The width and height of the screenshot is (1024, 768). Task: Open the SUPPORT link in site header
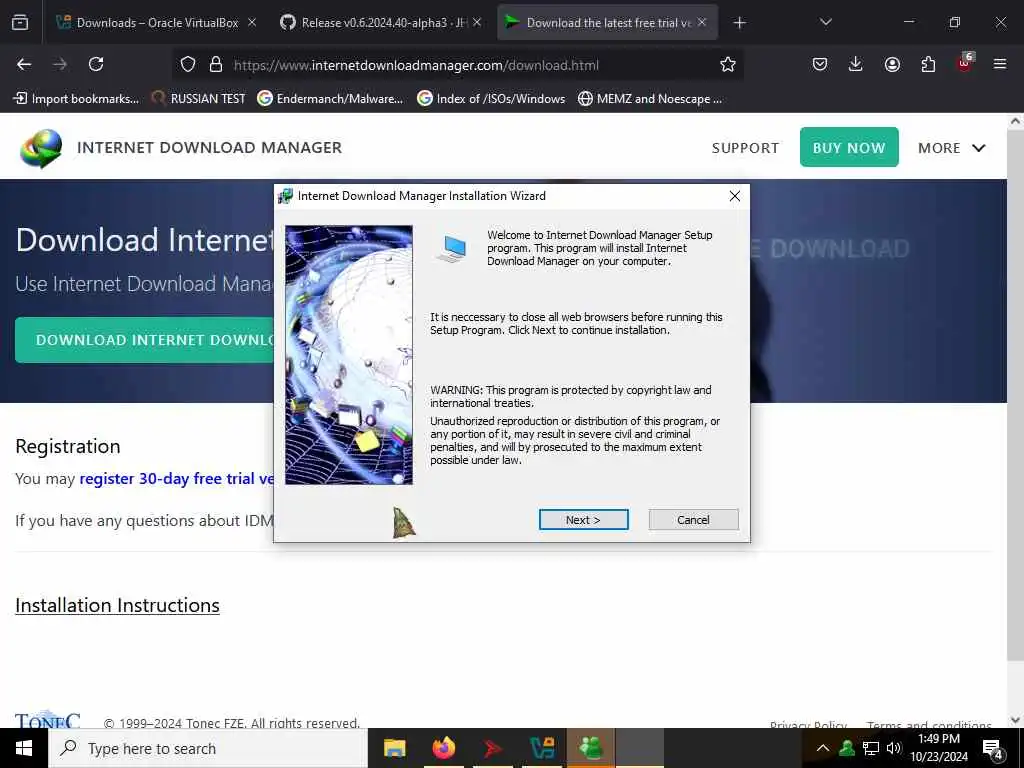tap(745, 148)
